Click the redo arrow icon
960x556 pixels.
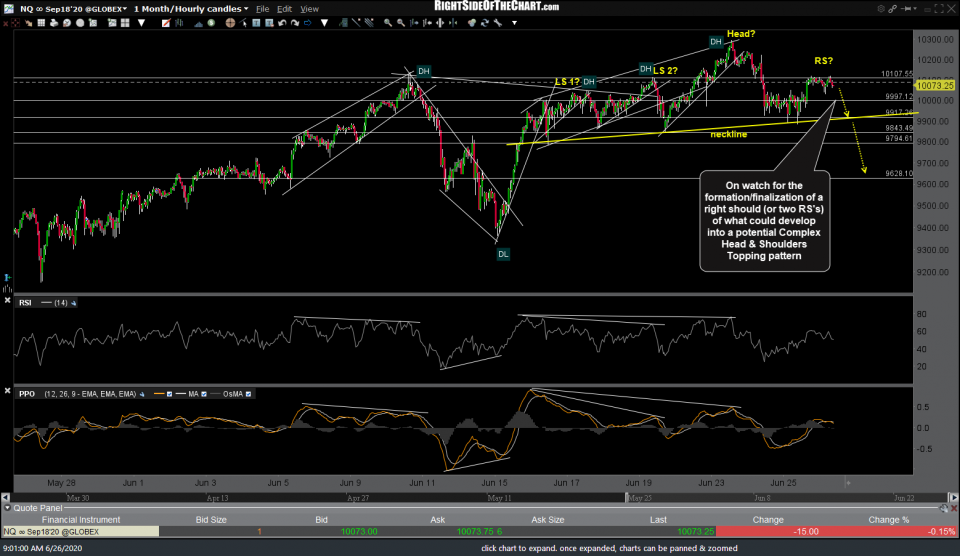295,23
